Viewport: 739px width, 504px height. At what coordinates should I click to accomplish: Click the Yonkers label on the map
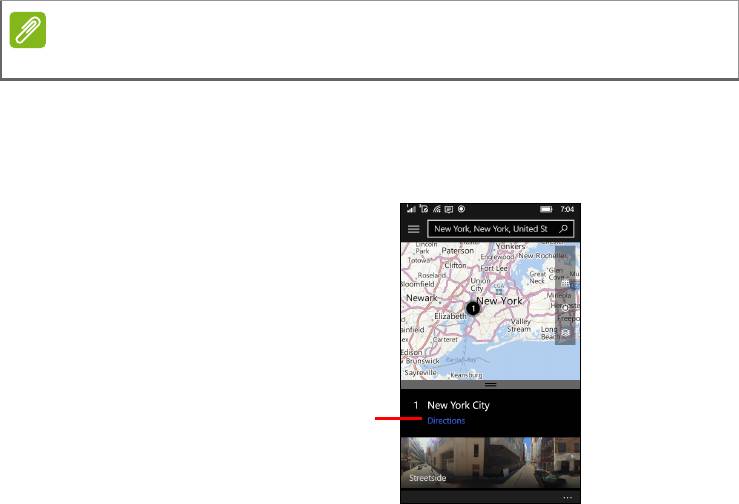click(511, 246)
